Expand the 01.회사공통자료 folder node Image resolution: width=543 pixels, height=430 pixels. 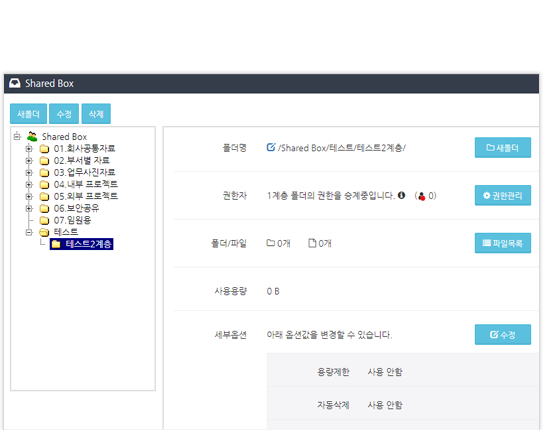(x=29, y=149)
